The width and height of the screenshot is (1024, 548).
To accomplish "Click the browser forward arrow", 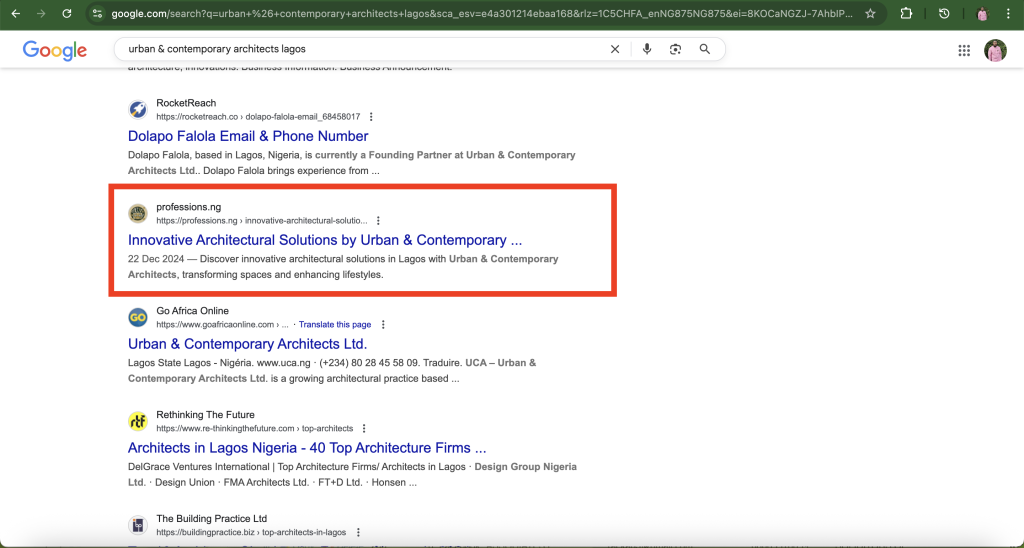I will coord(41,13).
